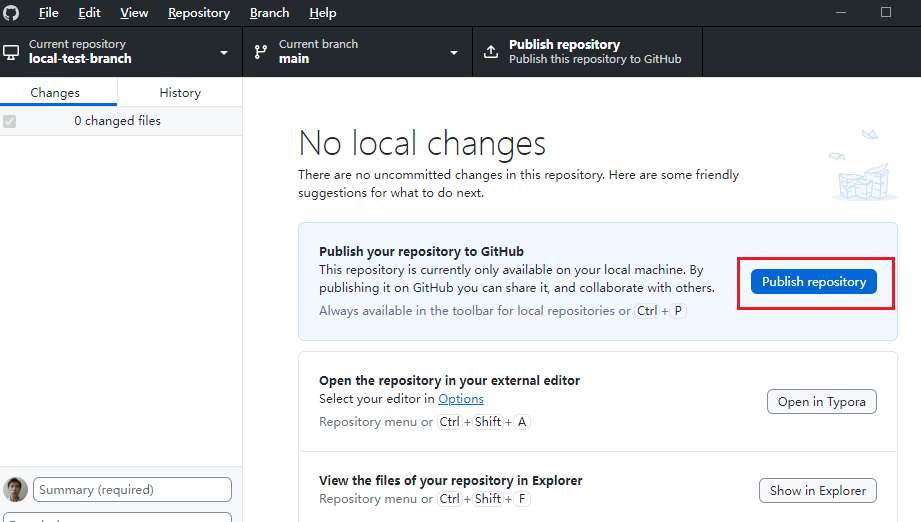Click the Show in Explorer button

coord(818,490)
